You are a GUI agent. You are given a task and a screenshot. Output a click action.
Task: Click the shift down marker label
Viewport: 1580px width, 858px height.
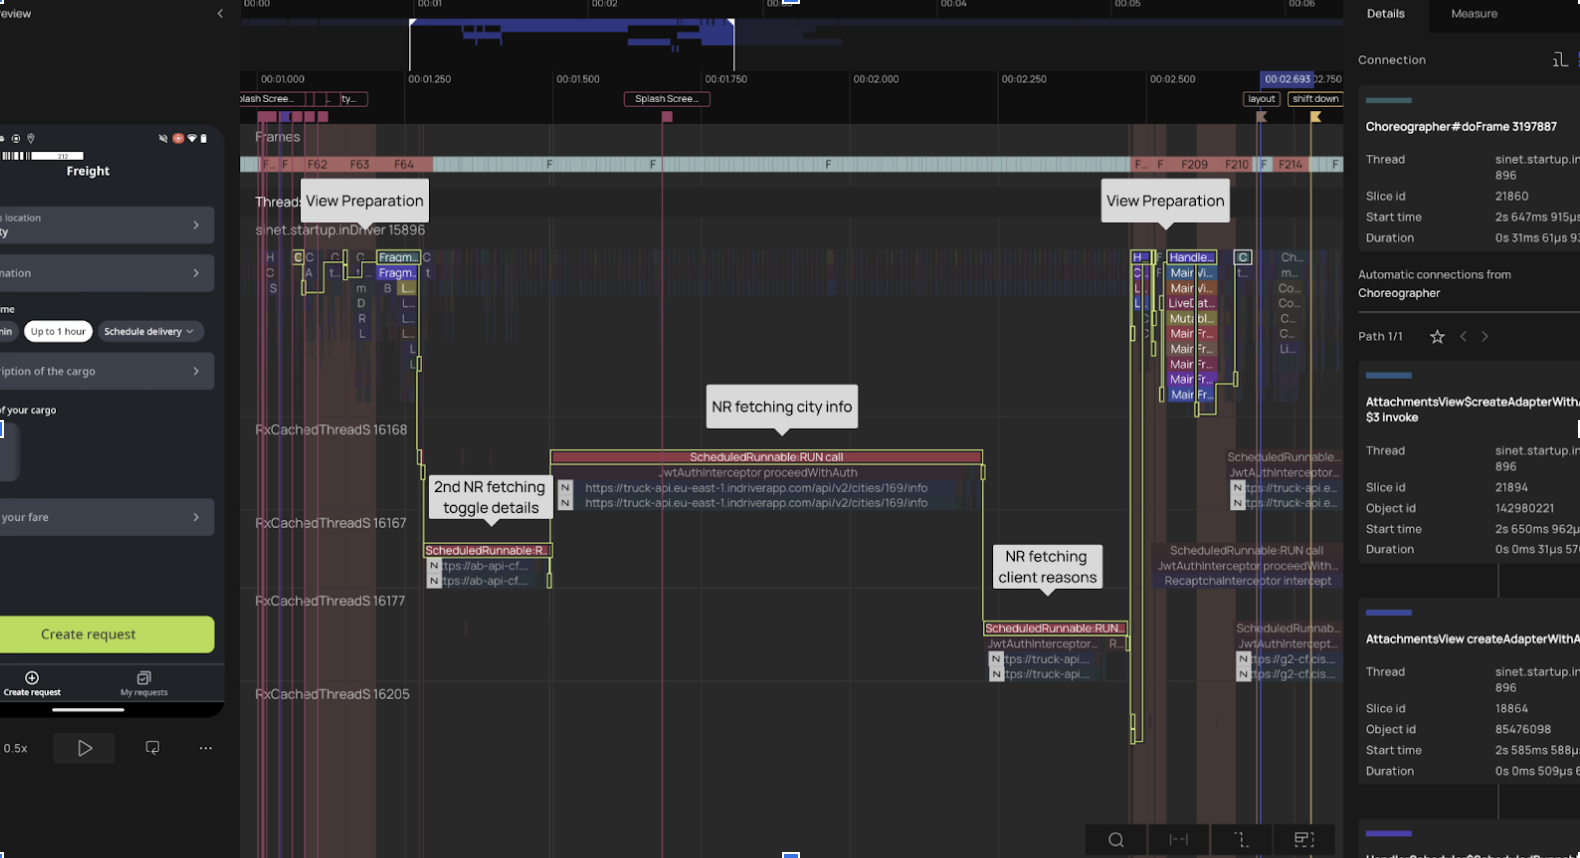[x=1315, y=99]
